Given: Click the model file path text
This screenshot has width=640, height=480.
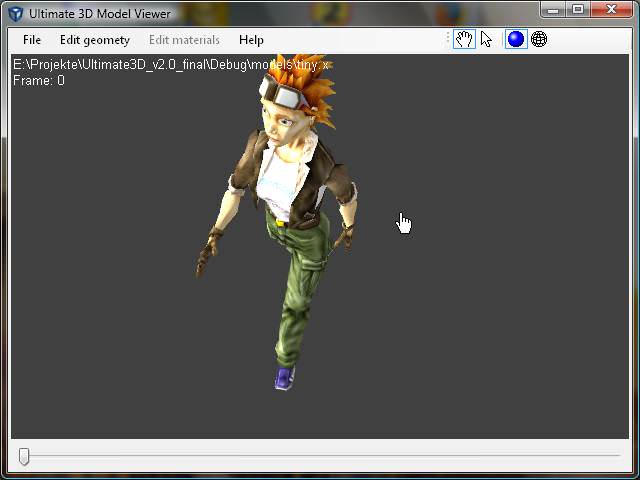Looking at the screenshot, I should point(171,65).
